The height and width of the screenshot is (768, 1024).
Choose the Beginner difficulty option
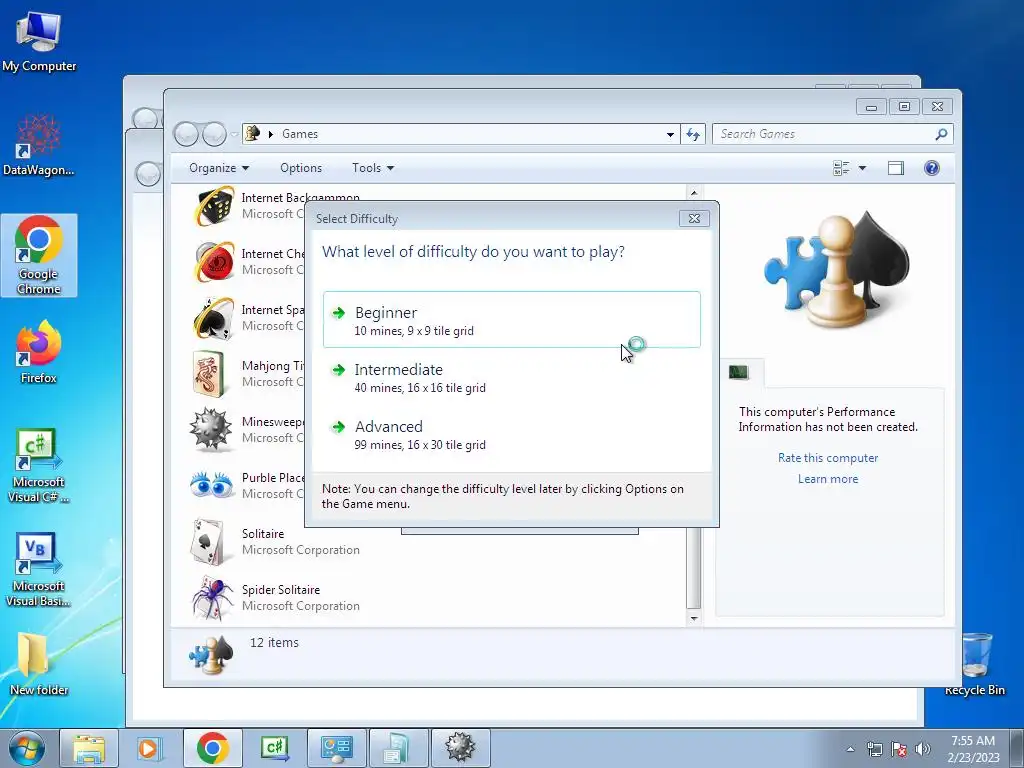(511, 320)
